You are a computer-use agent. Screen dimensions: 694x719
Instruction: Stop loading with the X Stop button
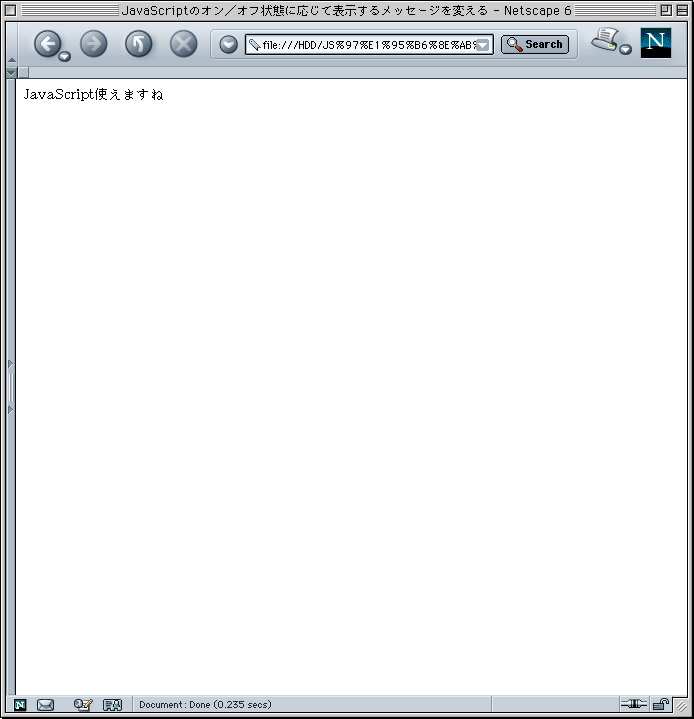point(183,44)
